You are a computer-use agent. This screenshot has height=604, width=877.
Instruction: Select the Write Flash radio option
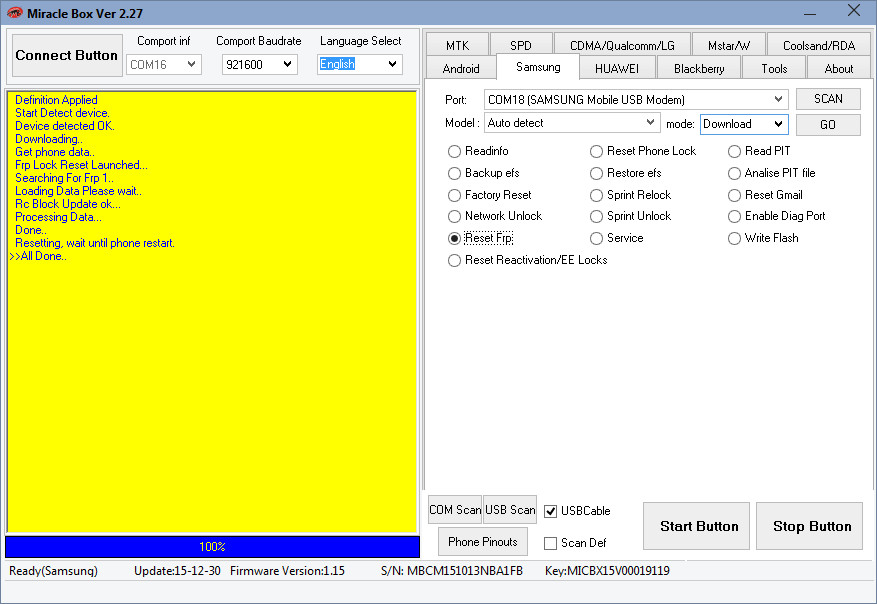(735, 238)
